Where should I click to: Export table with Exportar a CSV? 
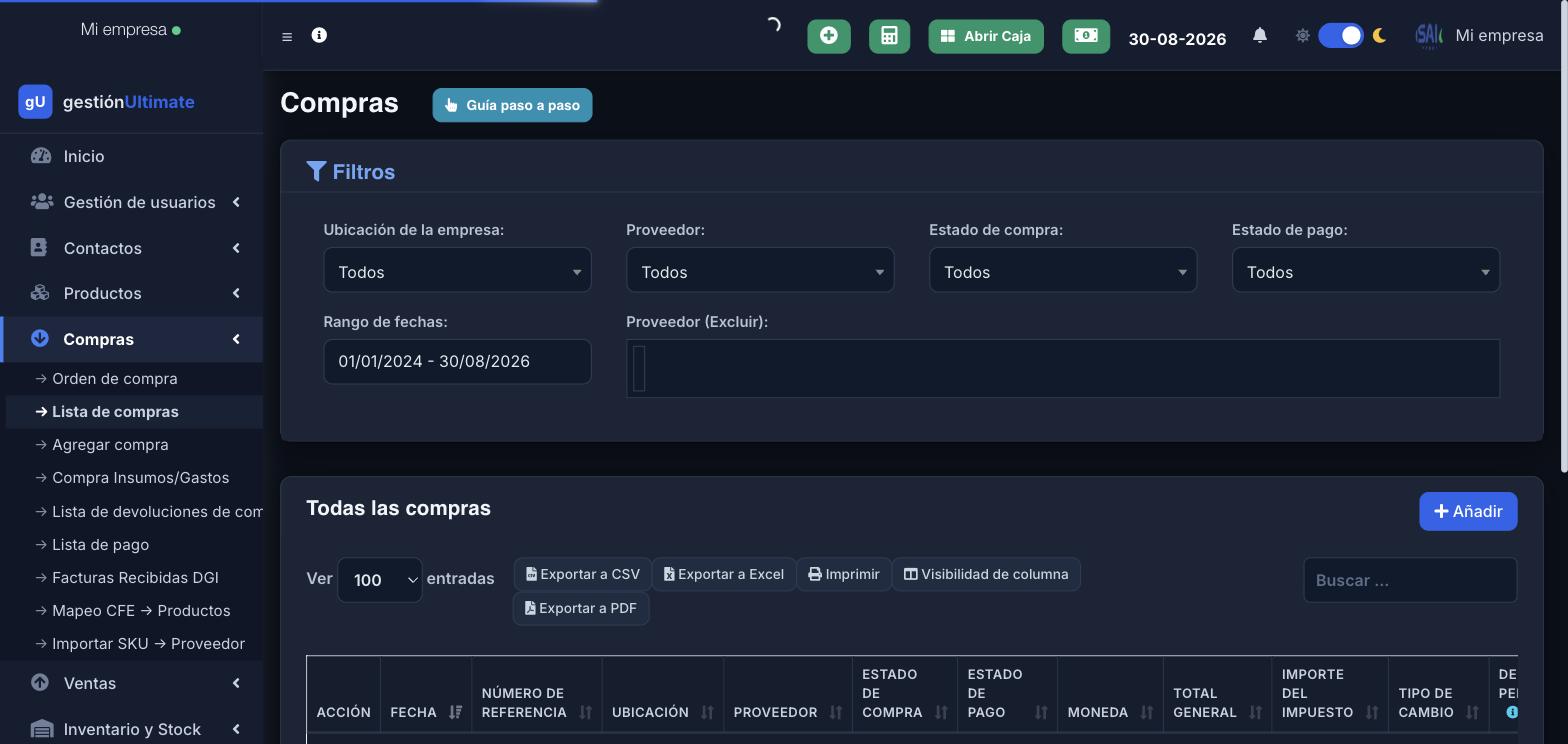[x=583, y=574]
